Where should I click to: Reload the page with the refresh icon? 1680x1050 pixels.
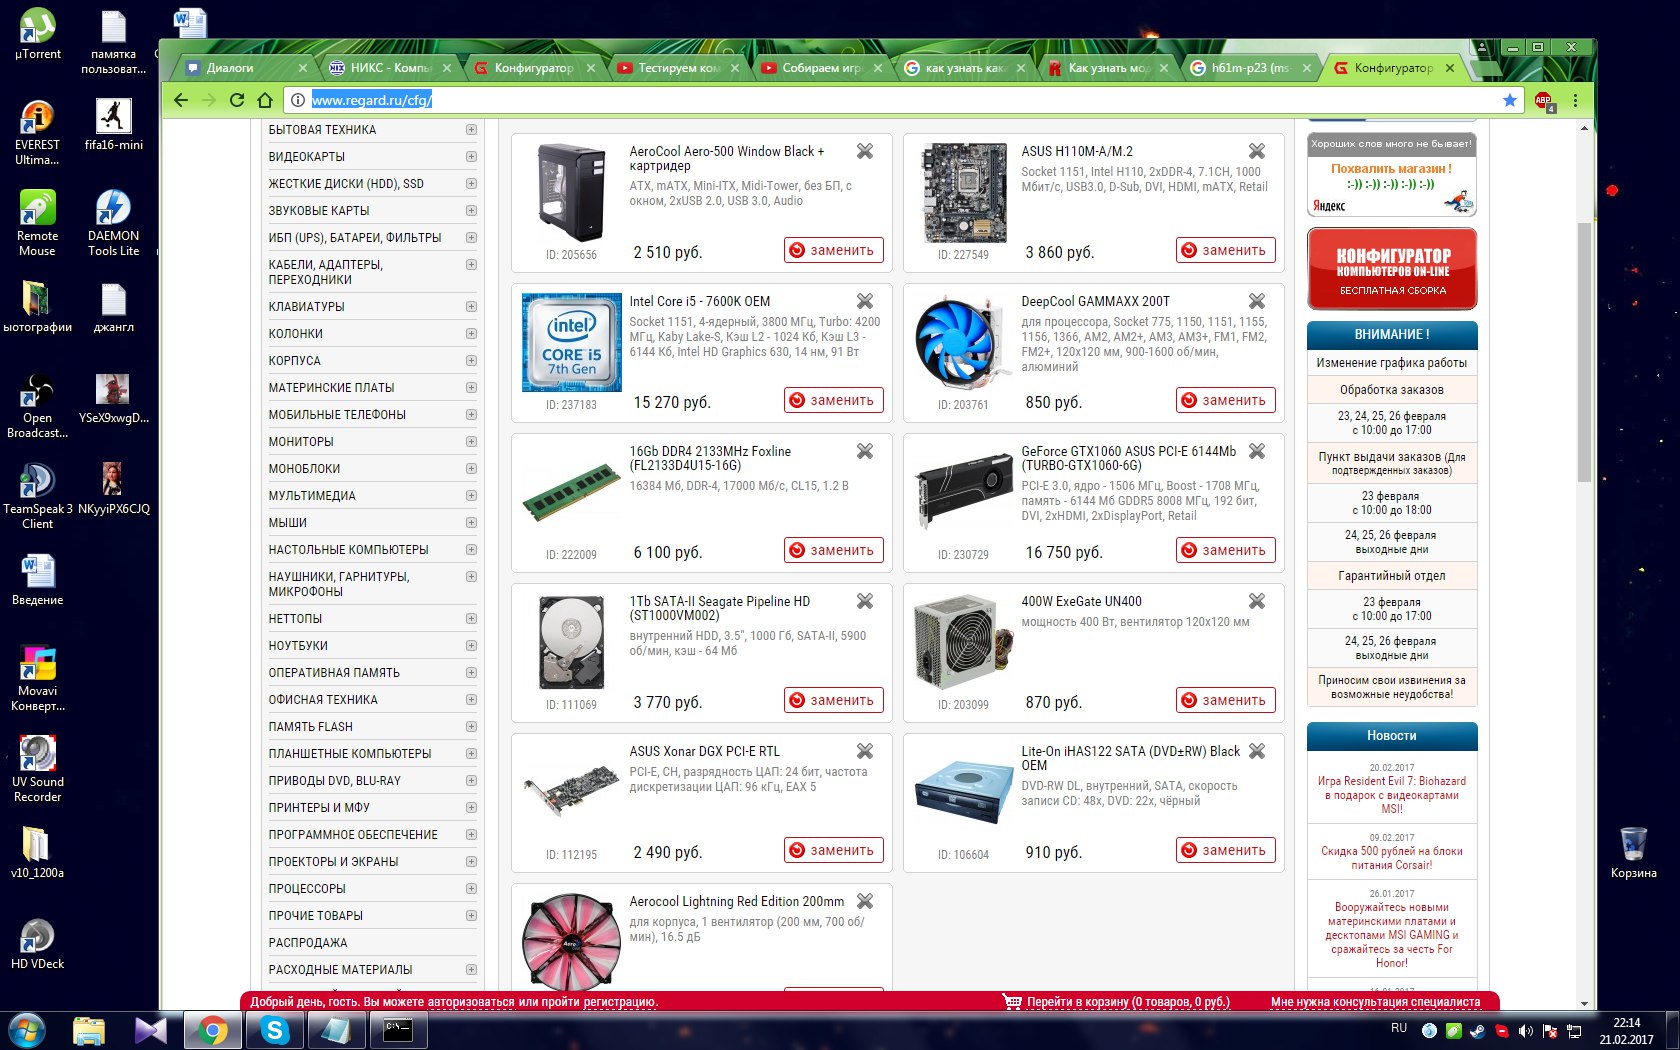point(237,100)
